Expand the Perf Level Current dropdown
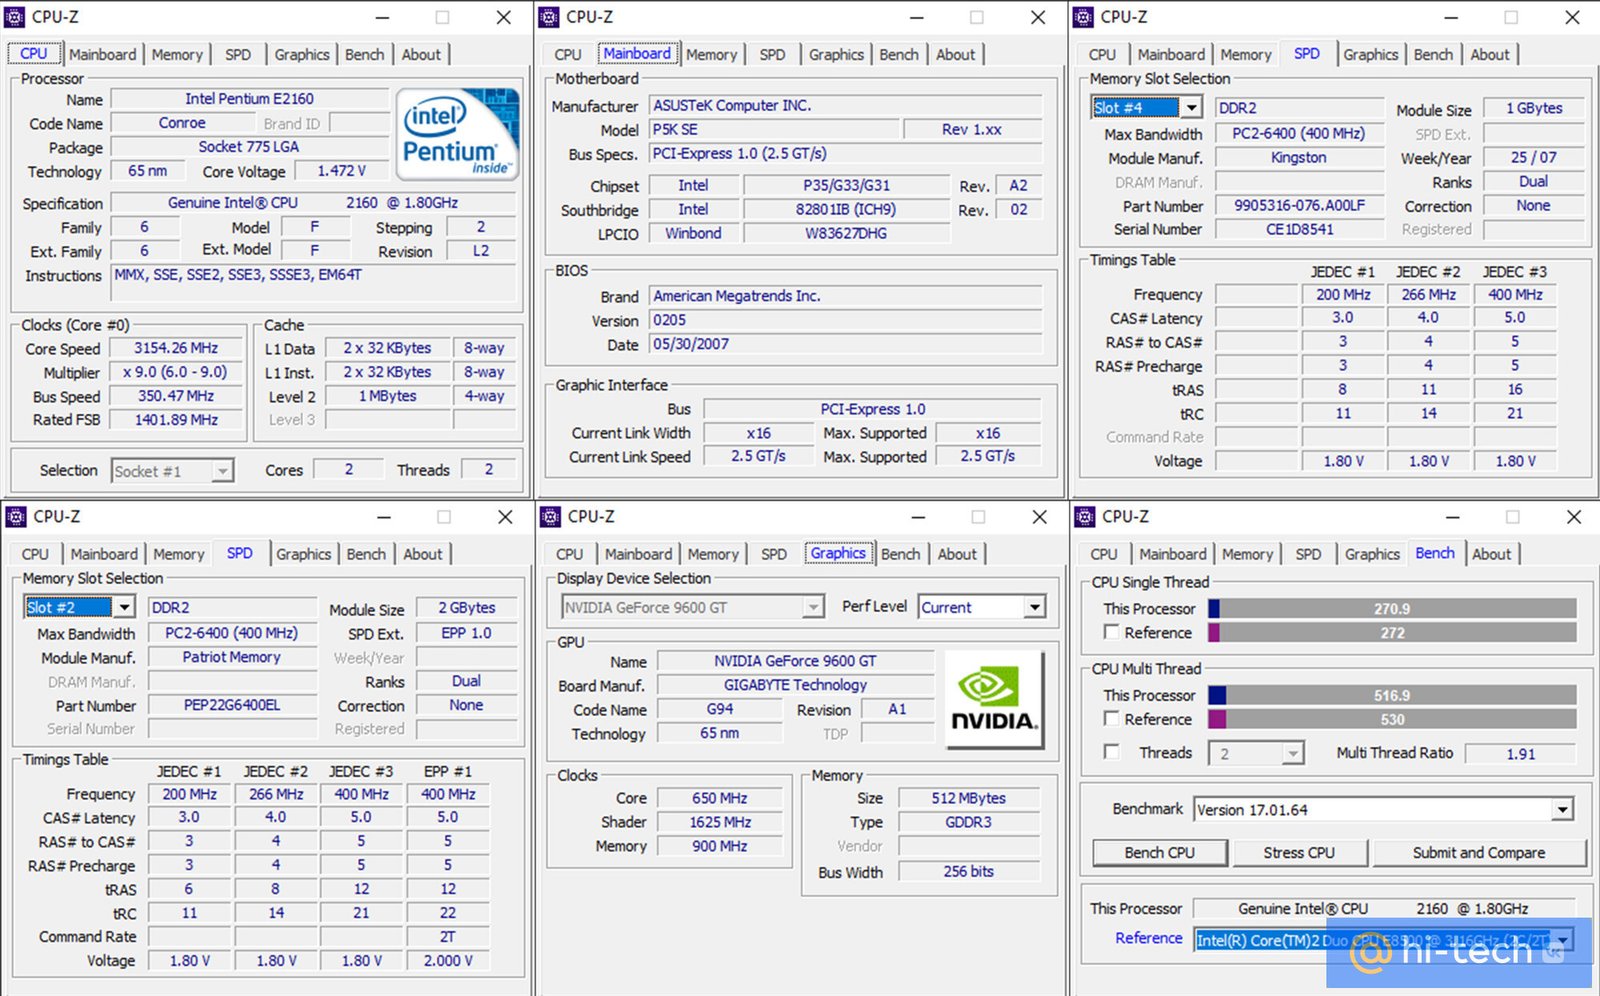Image resolution: width=1600 pixels, height=996 pixels. (x=1035, y=607)
